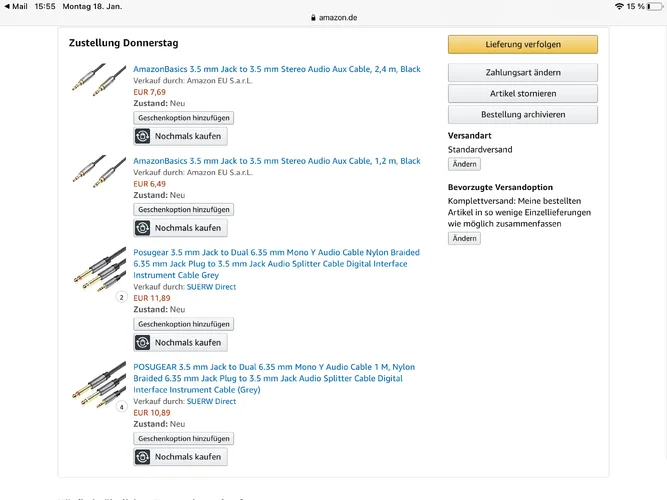The image size is (667, 500).
Task: Tap the lock icon beside amazon.de
Action: (313, 18)
